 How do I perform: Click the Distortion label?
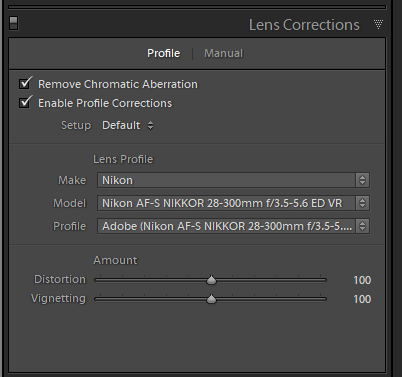click(60, 279)
